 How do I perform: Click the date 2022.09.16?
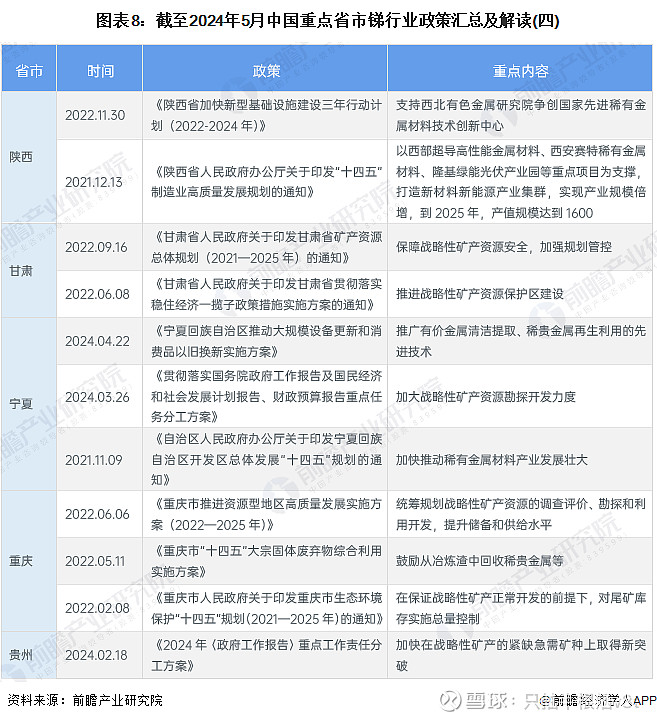click(x=96, y=247)
